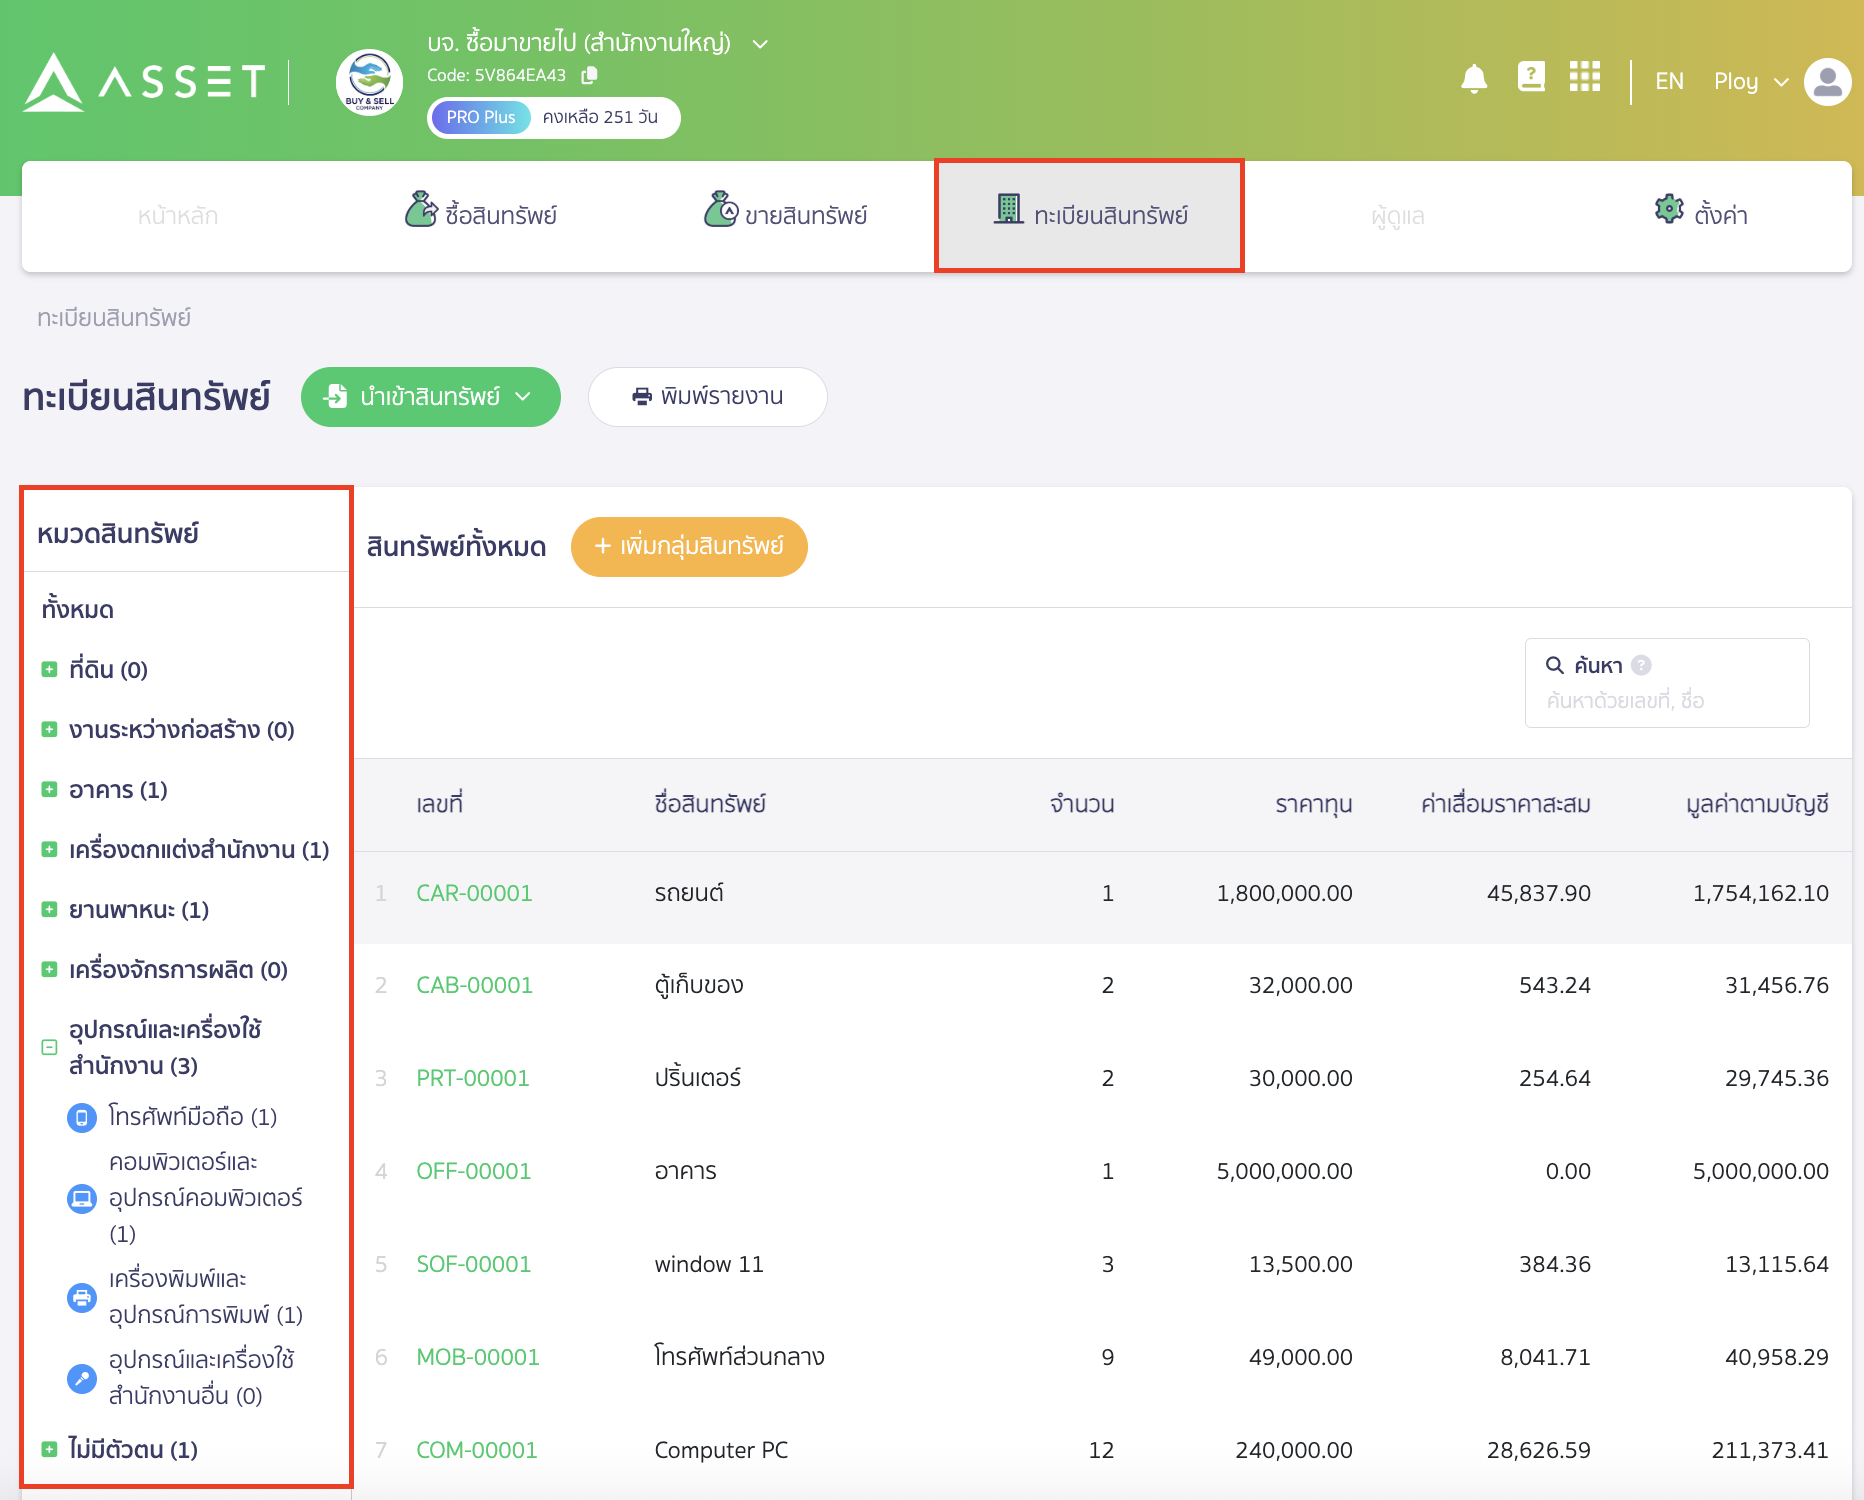Open the apps grid icon

[1585, 77]
